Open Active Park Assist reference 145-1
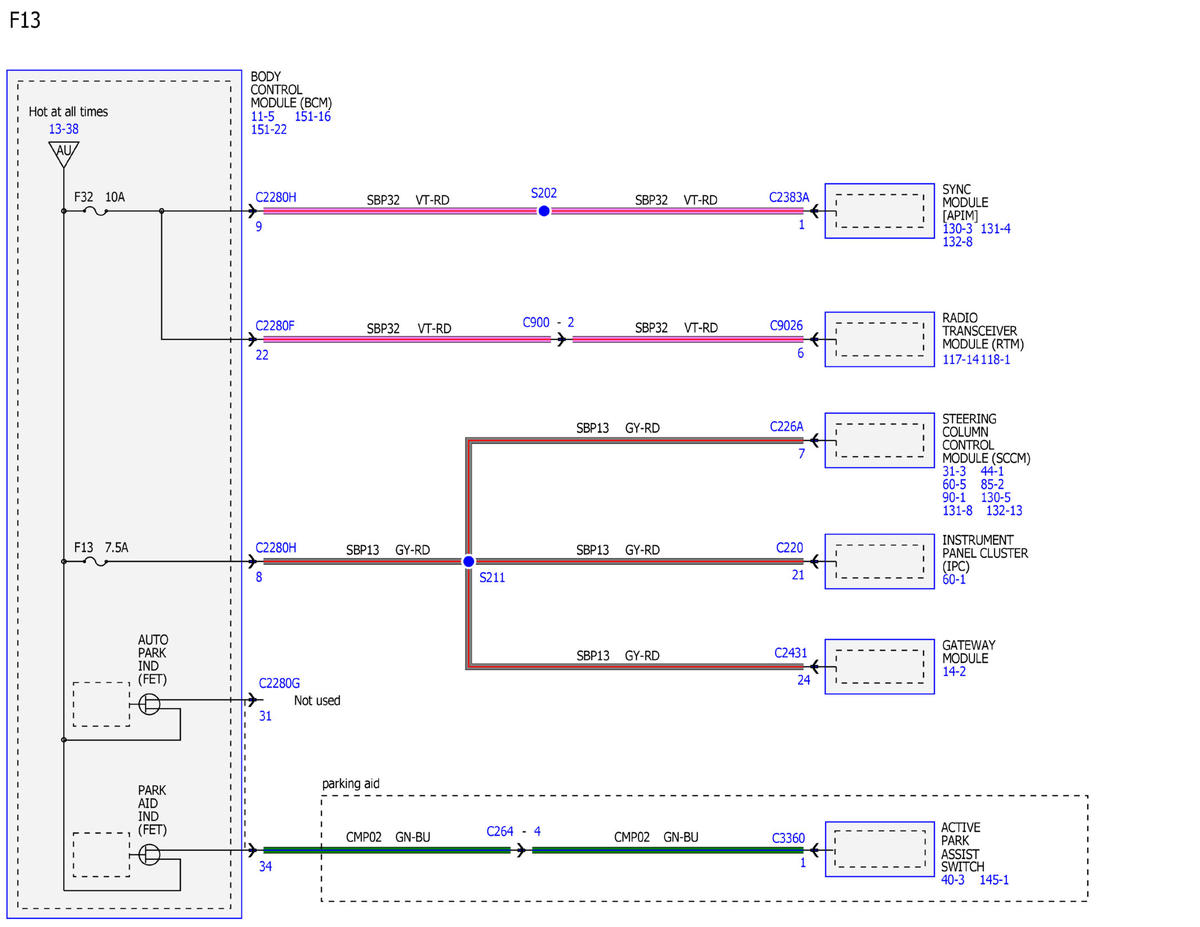Image resolution: width=1200 pixels, height=927 pixels. 994,880
